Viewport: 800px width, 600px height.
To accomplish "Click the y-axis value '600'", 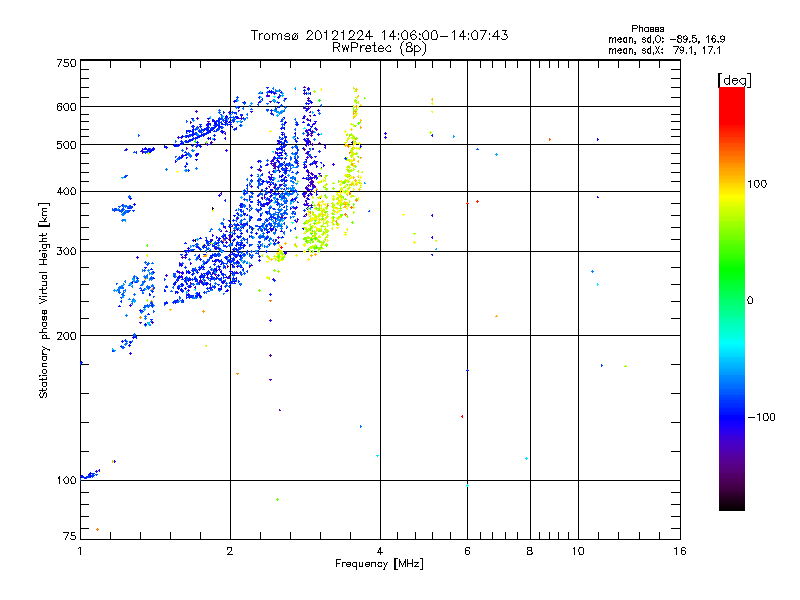I will [x=66, y=107].
